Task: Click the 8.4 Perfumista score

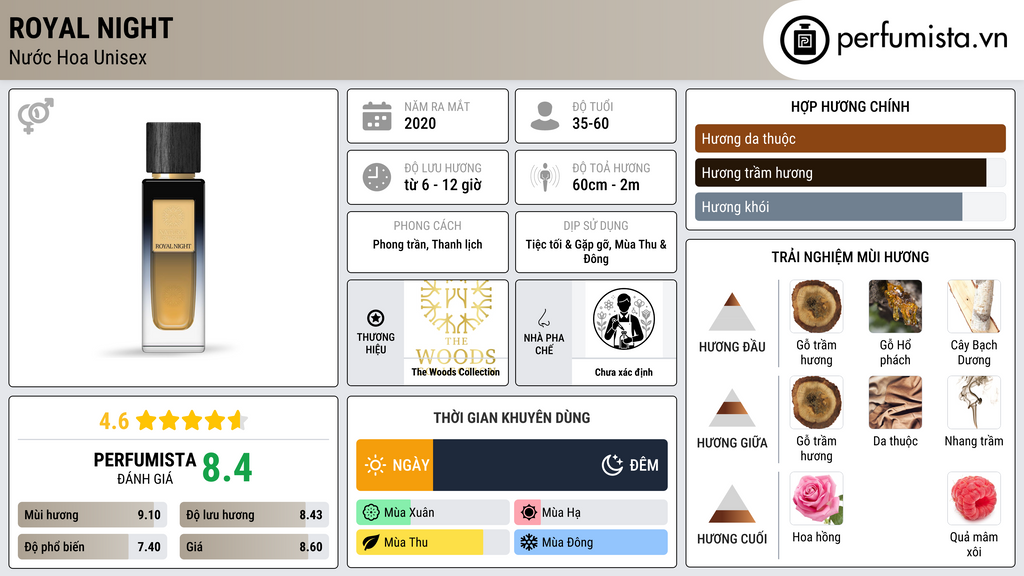Action: [x=227, y=468]
